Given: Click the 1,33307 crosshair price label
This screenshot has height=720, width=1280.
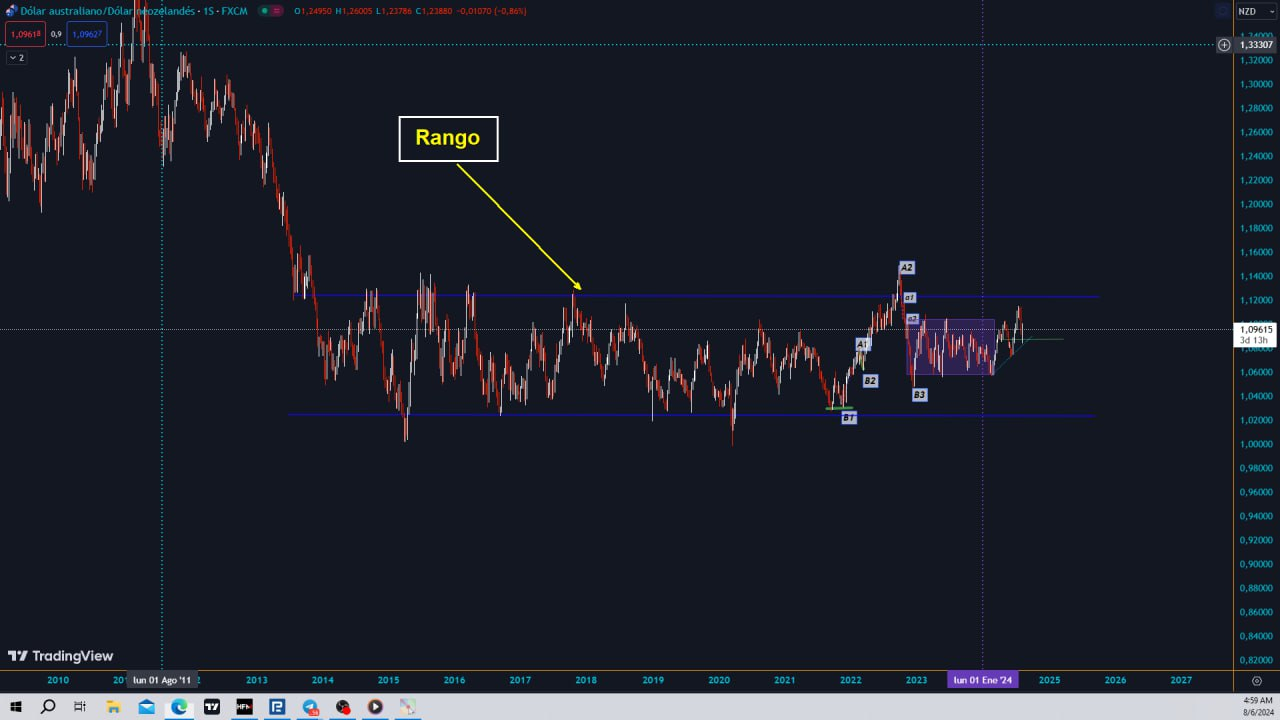Looking at the screenshot, I should click(1256, 45).
